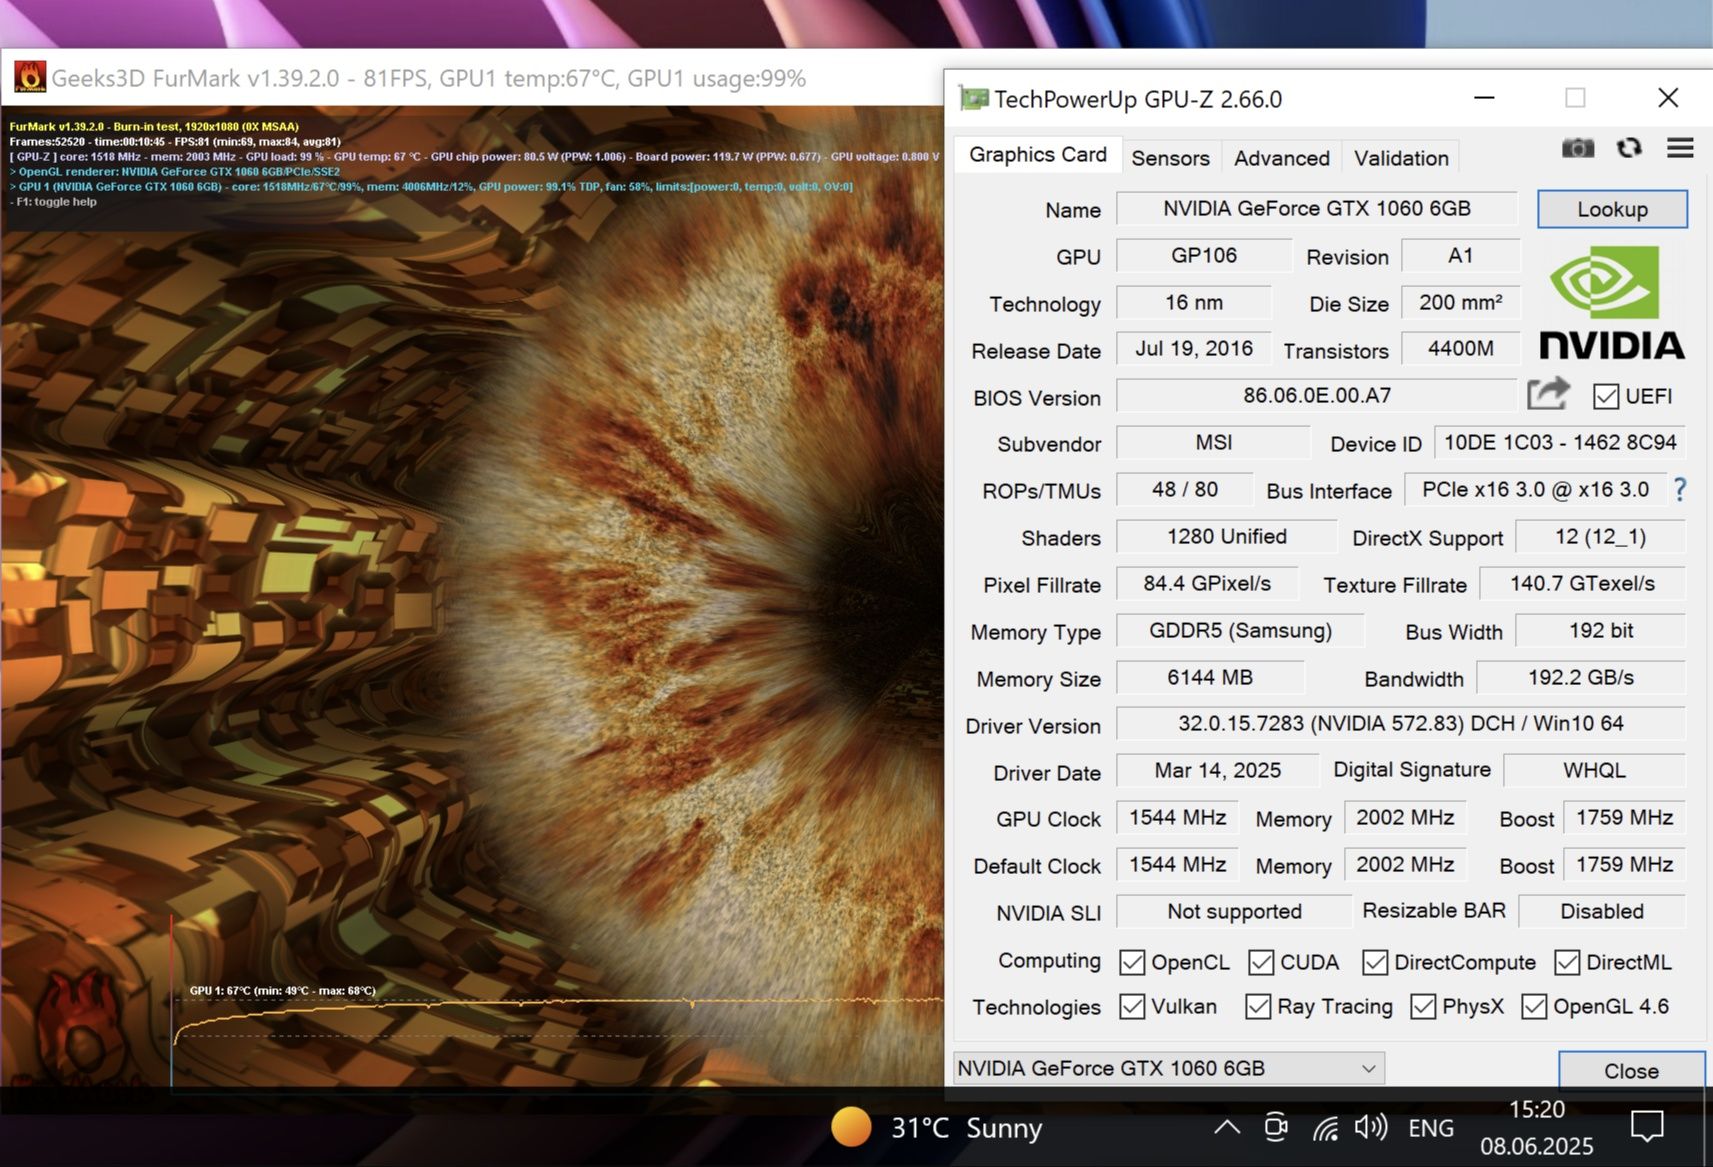The height and width of the screenshot is (1167, 1713).
Task: Open the Advanced tab
Action: point(1281,158)
